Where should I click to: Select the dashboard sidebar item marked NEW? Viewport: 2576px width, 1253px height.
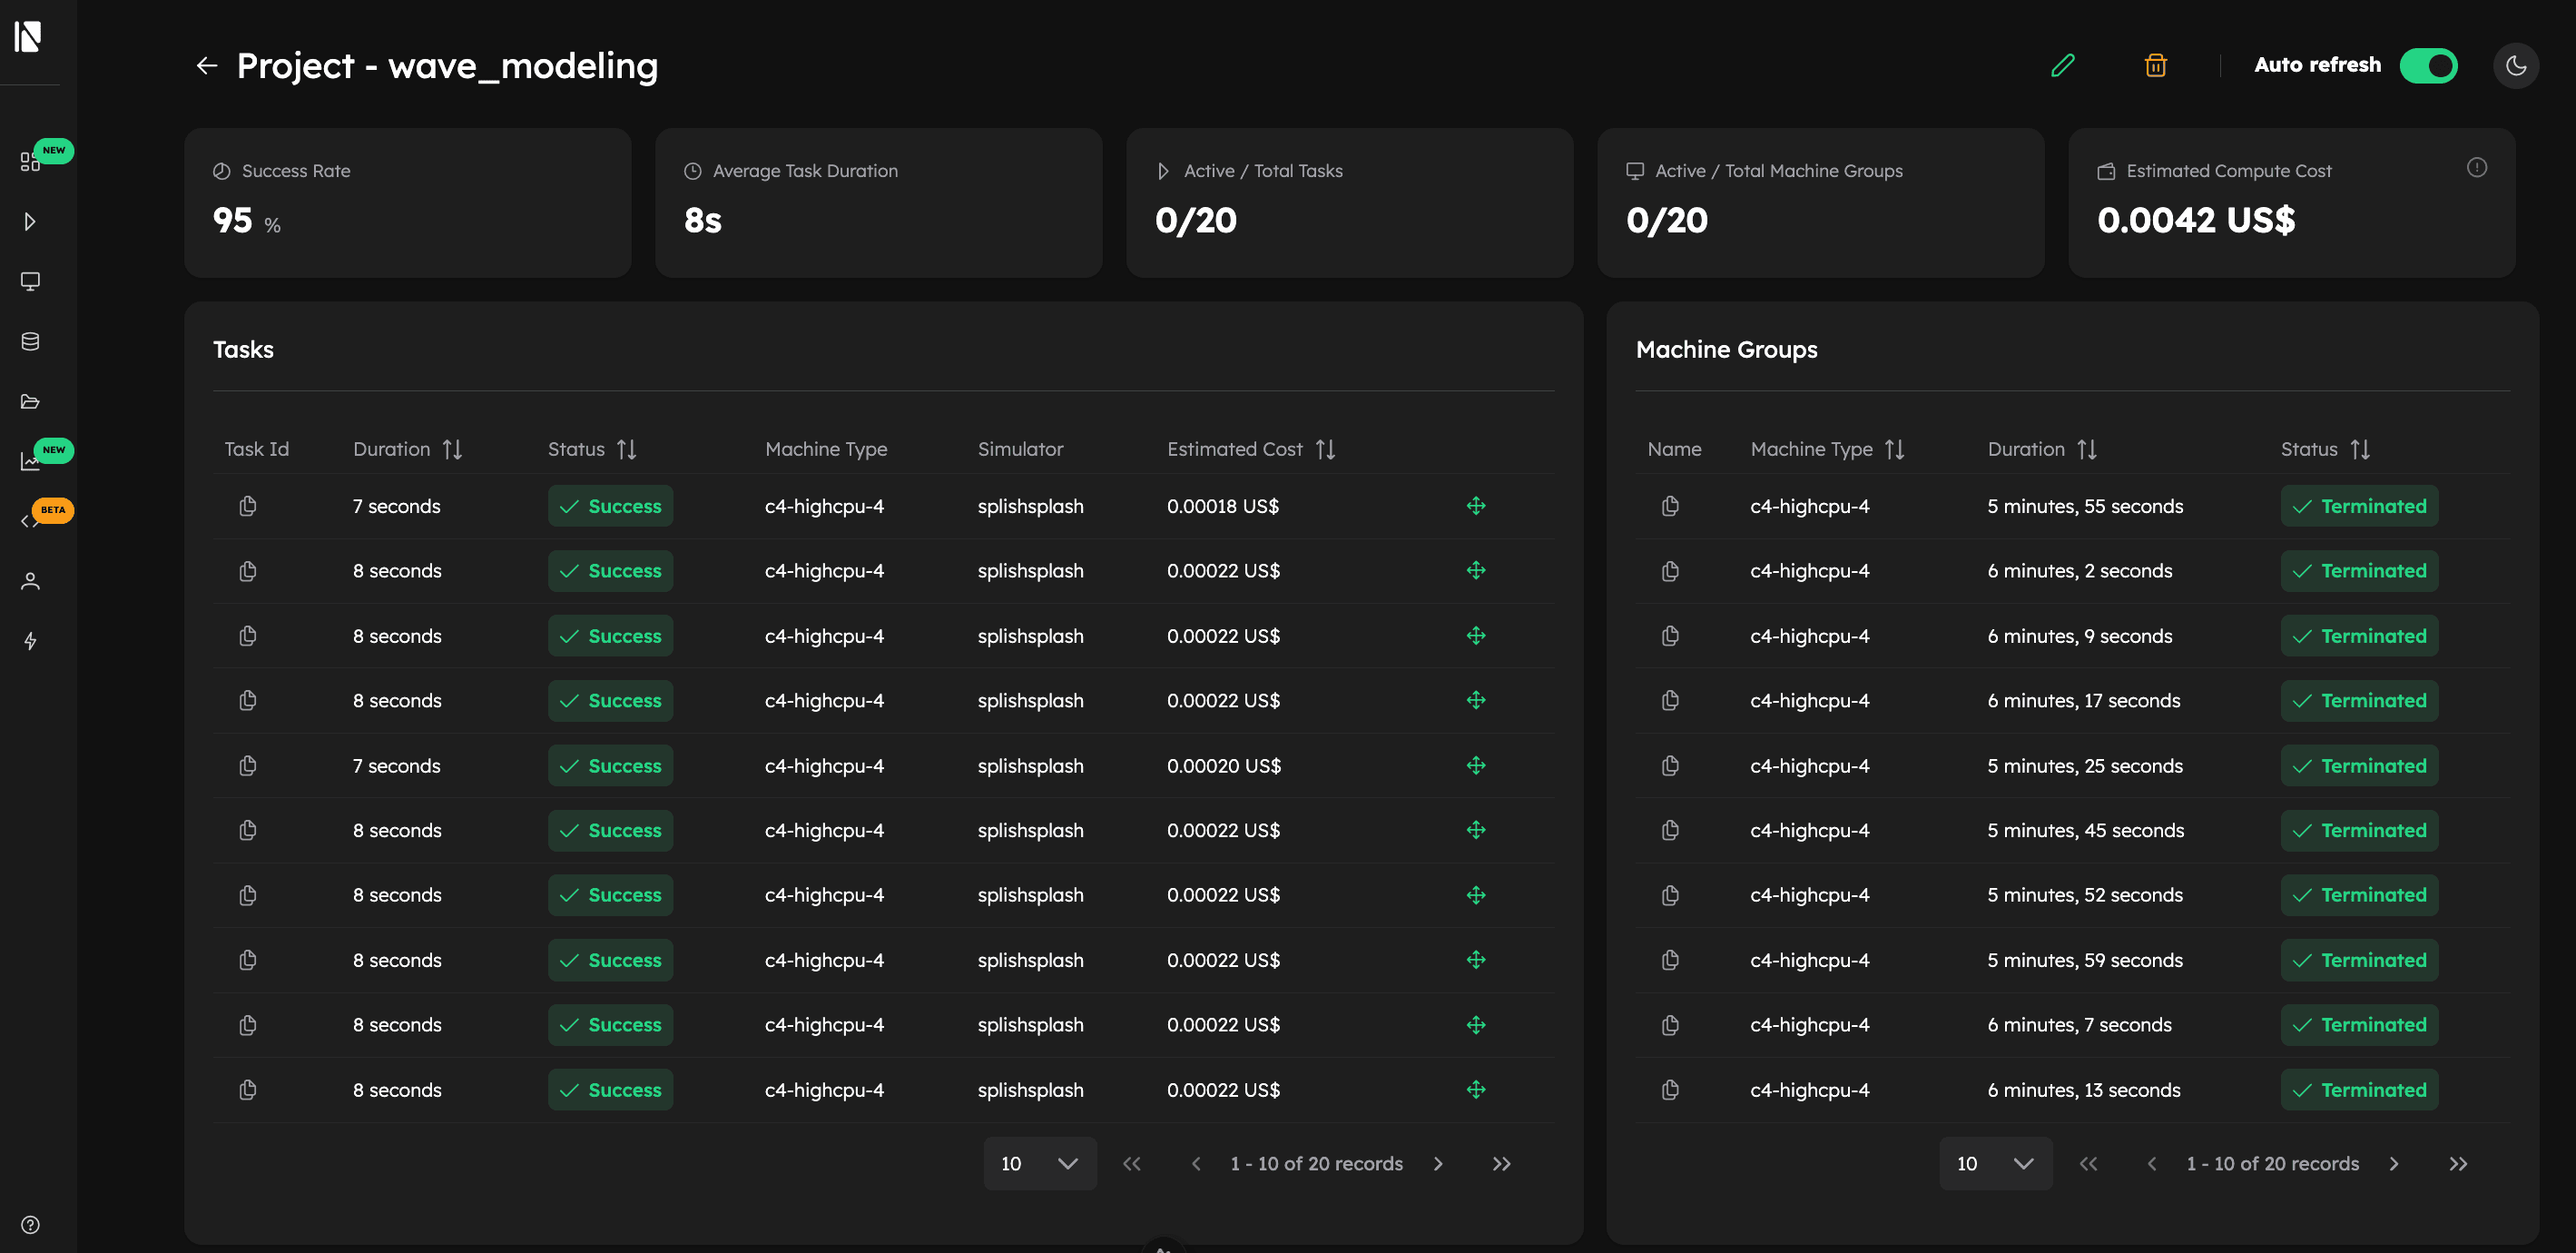(x=30, y=160)
